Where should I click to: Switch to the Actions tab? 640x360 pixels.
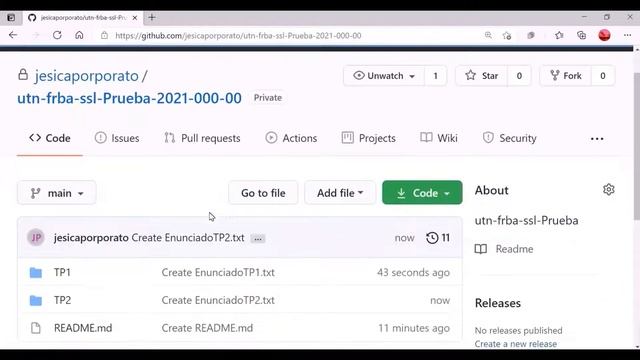click(291, 138)
